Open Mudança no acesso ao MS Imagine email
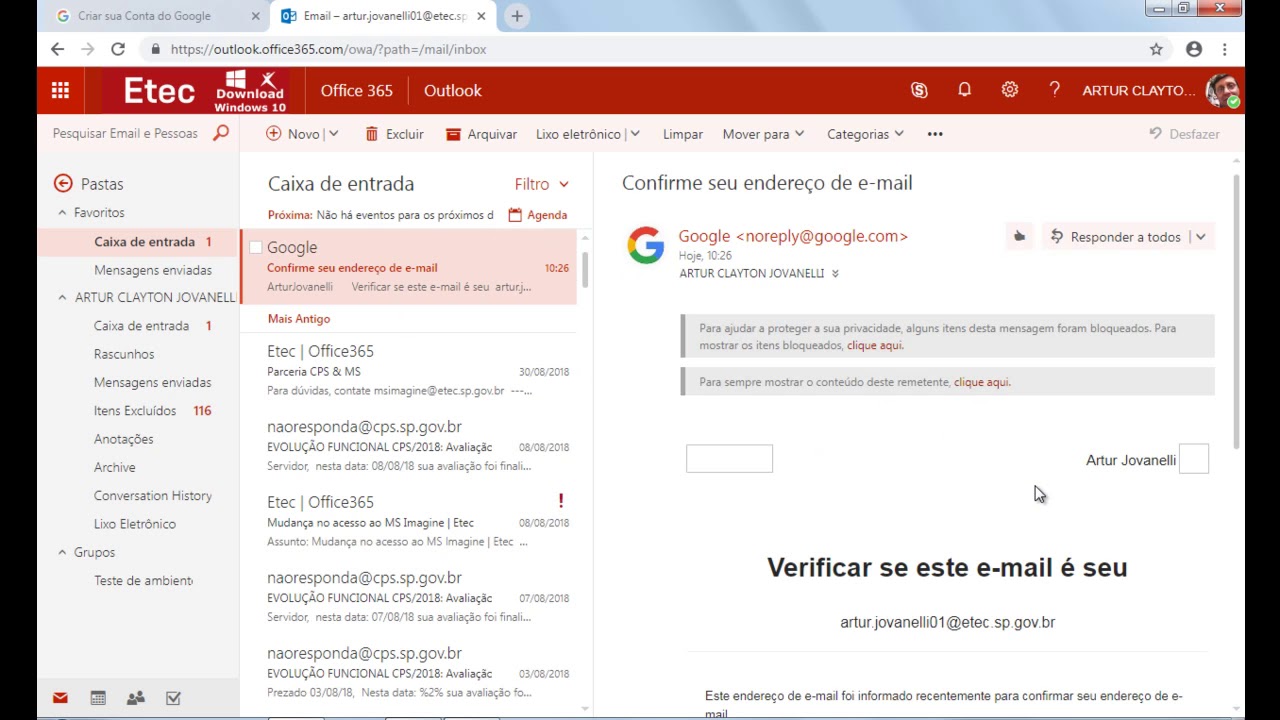 coord(409,522)
